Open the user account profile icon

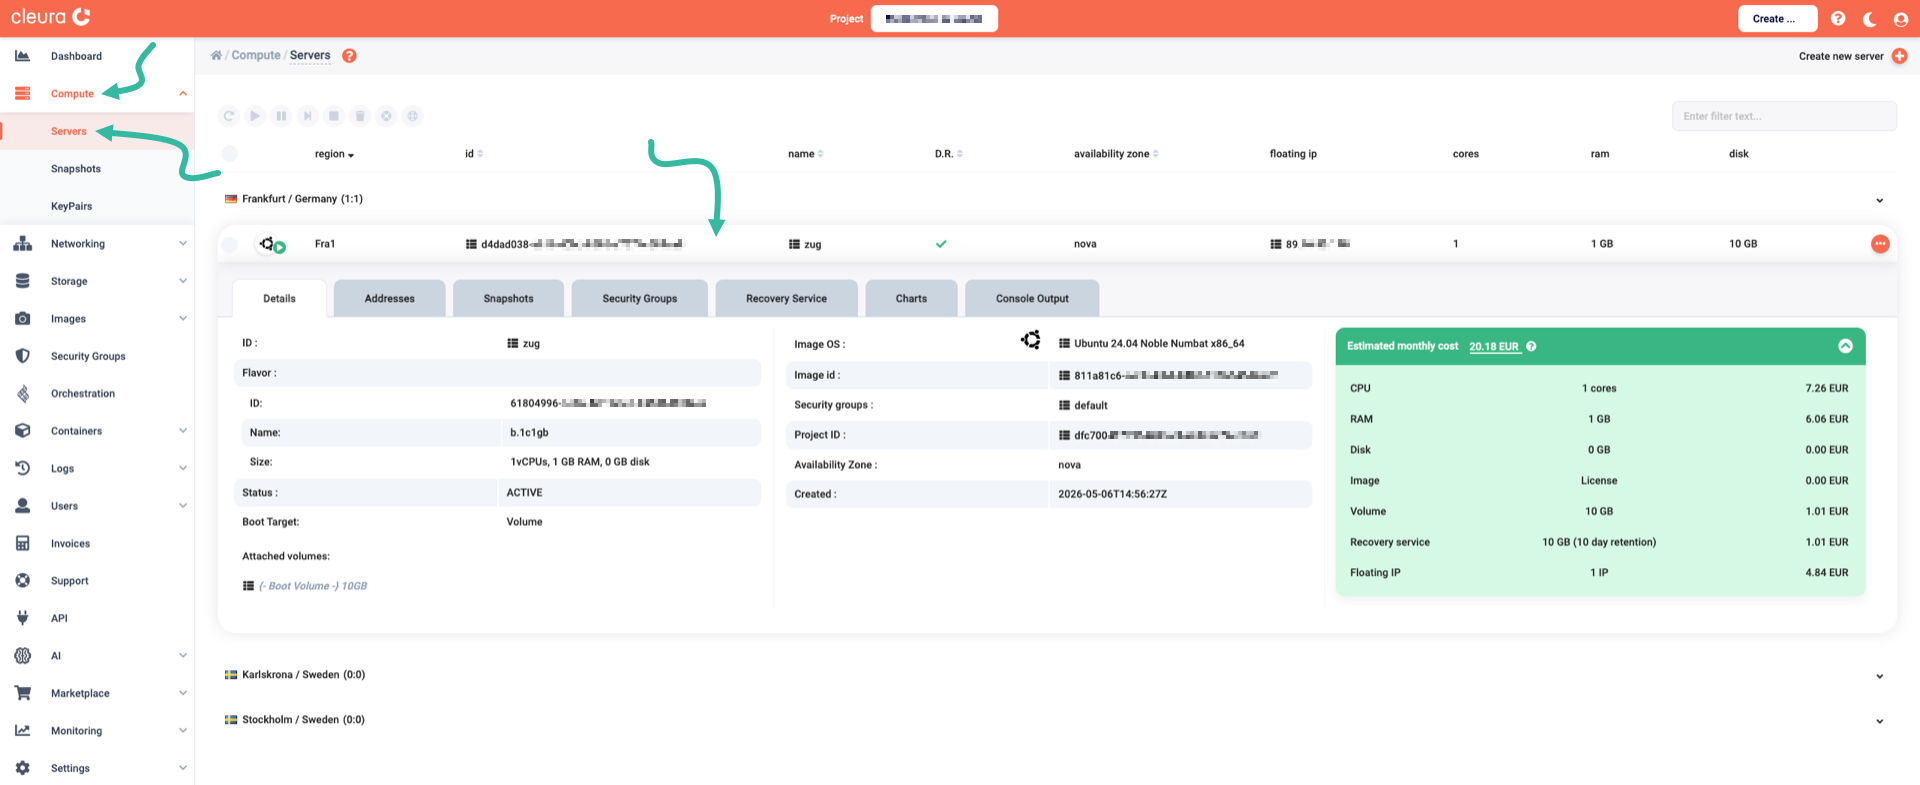pyautogui.click(x=1901, y=19)
